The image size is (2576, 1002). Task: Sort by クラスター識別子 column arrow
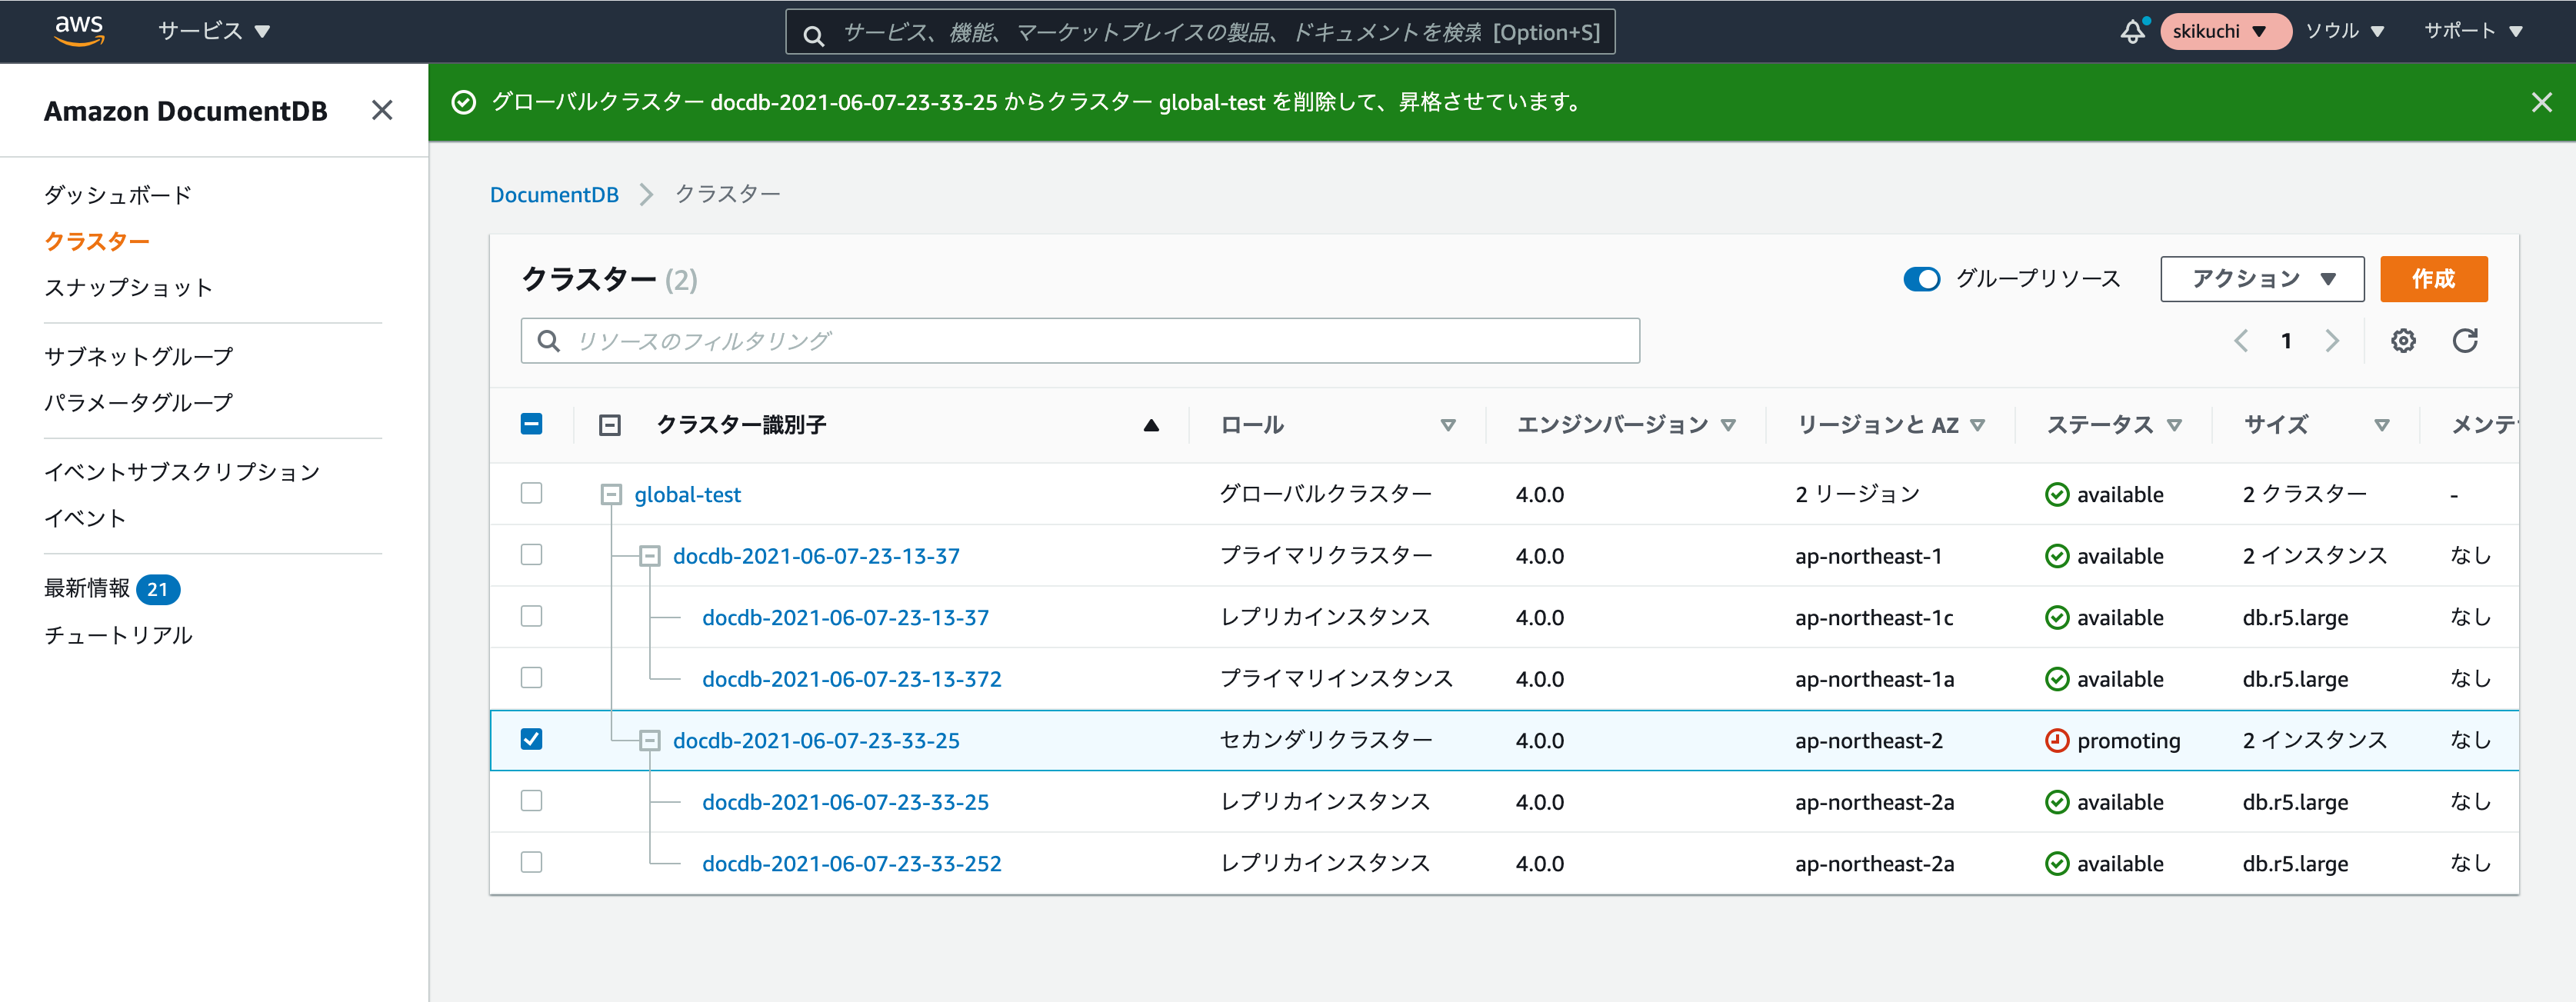tap(1150, 424)
